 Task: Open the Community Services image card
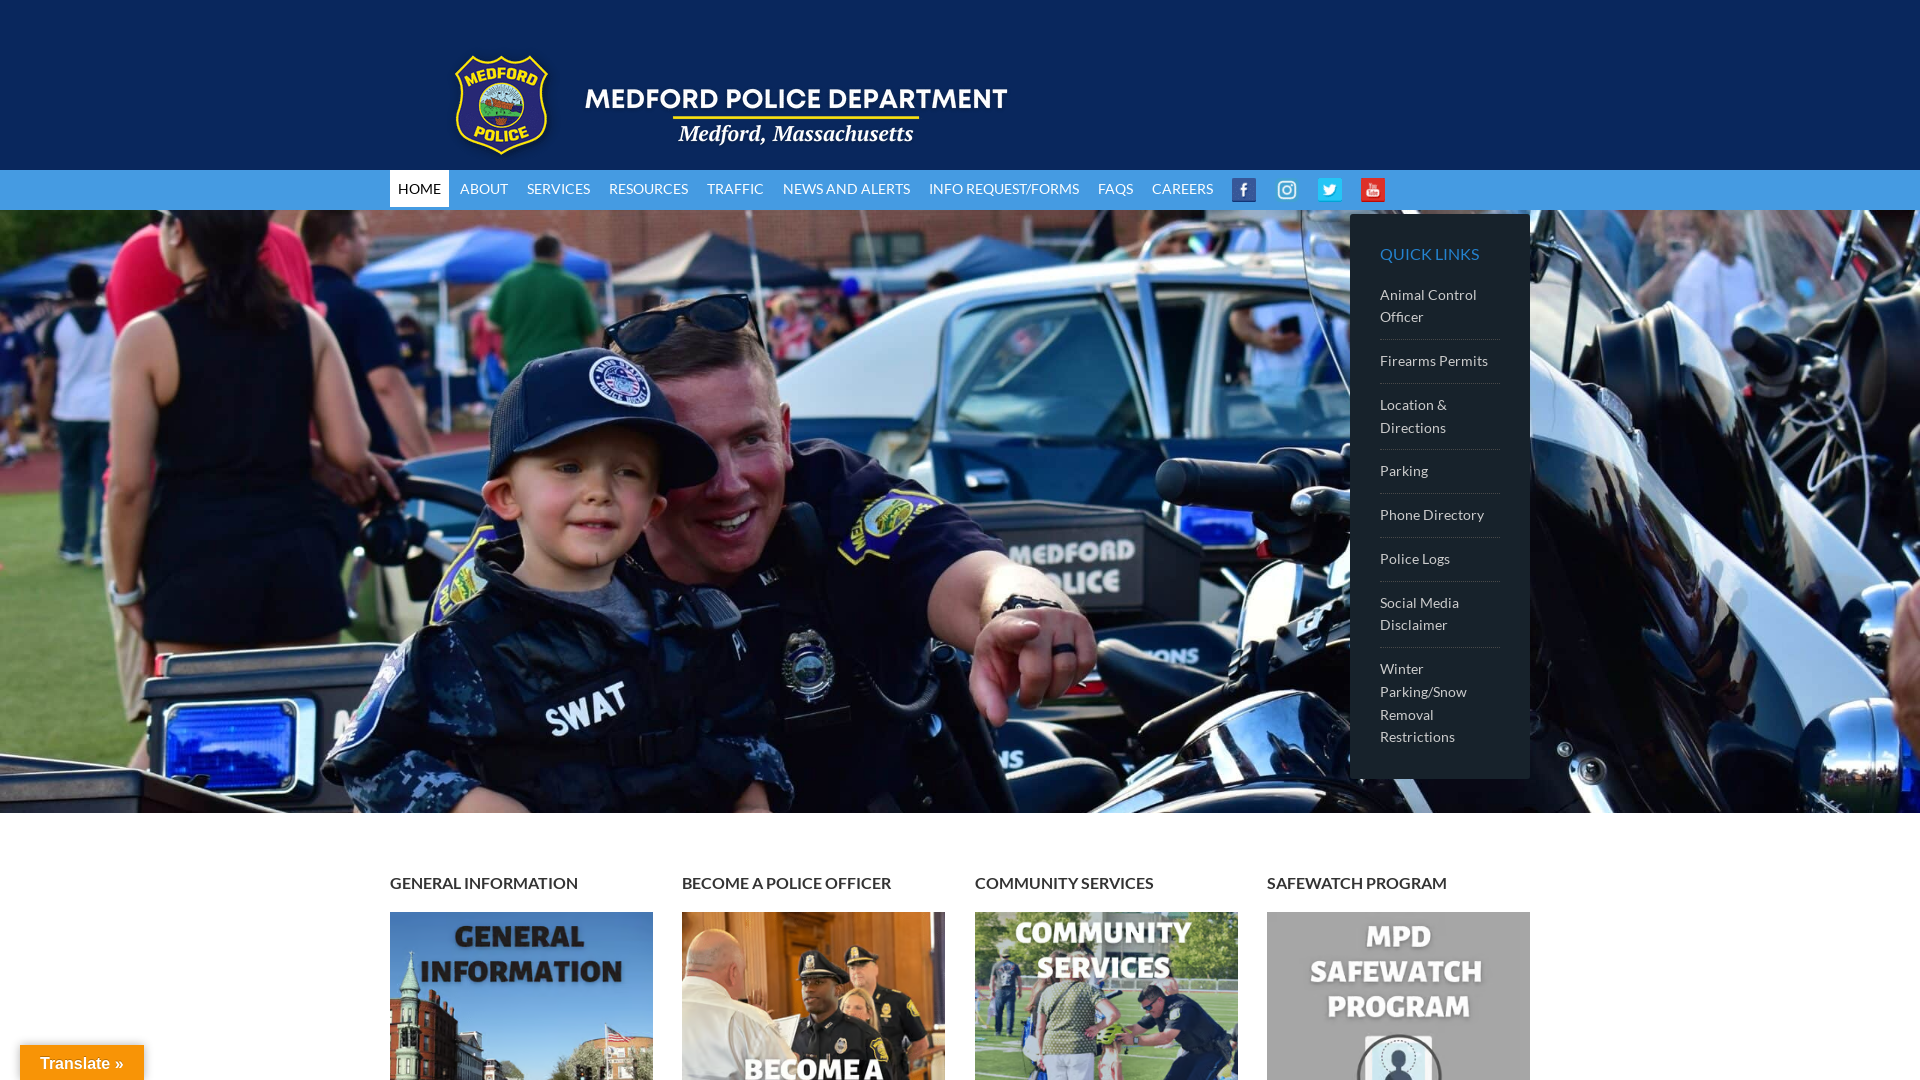pyautogui.click(x=1106, y=996)
